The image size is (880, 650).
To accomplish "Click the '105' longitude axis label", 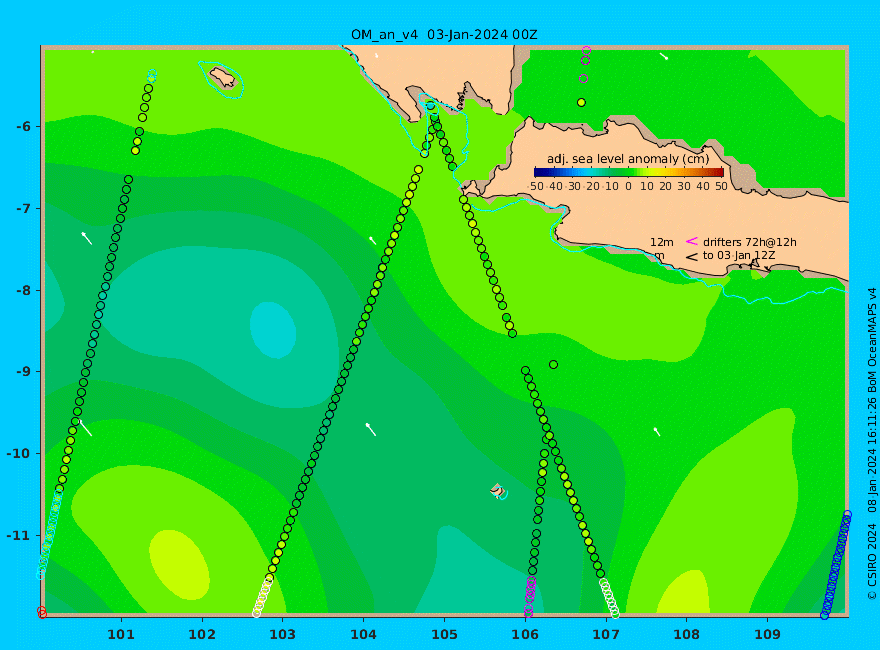I will click(x=444, y=635).
